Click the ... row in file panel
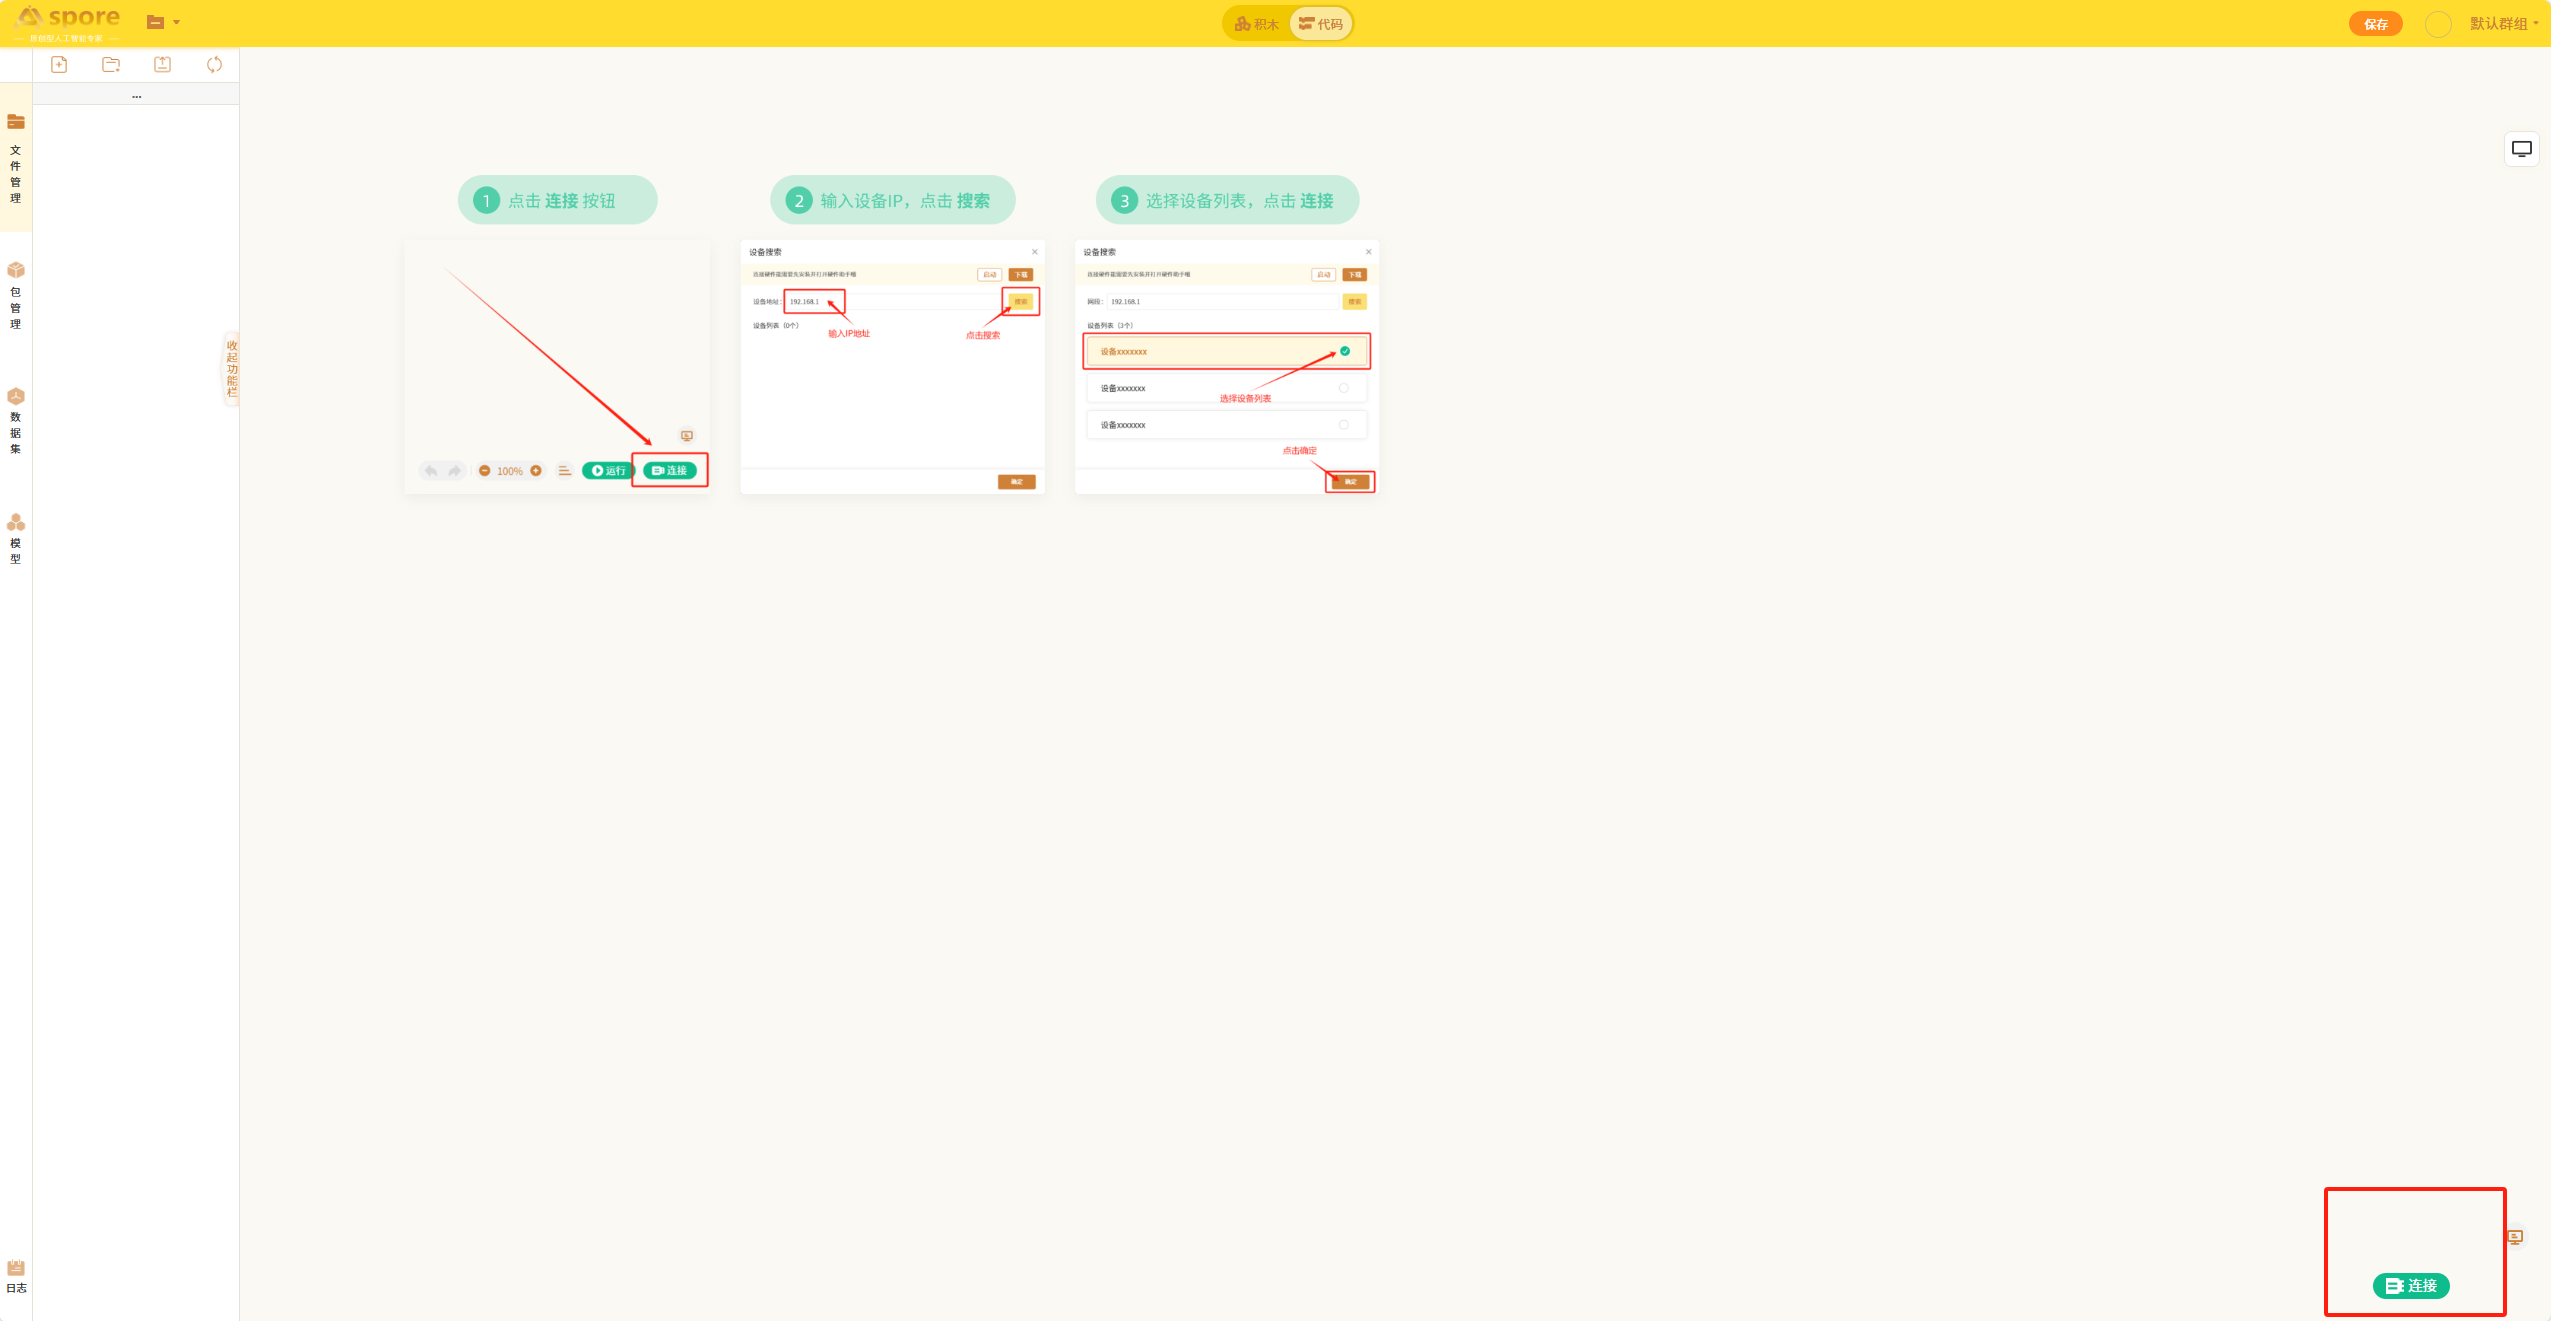The height and width of the screenshot is (1321, 2551). tap(136, 96)
